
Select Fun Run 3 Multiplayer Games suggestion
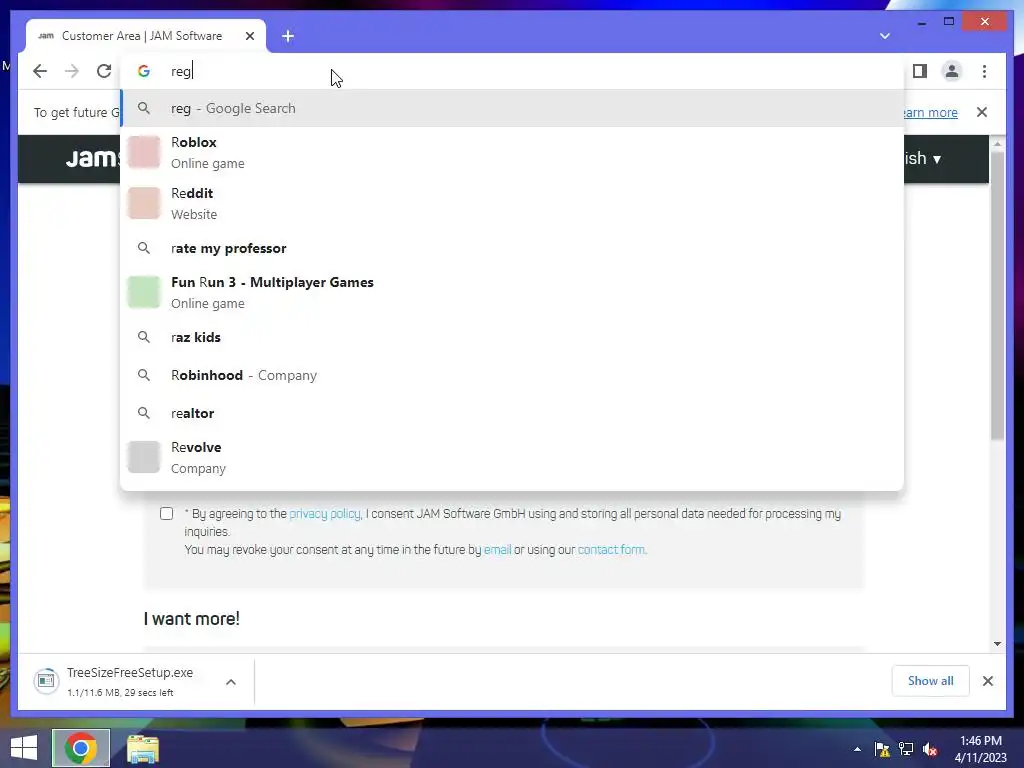click(x=513, y=293)
